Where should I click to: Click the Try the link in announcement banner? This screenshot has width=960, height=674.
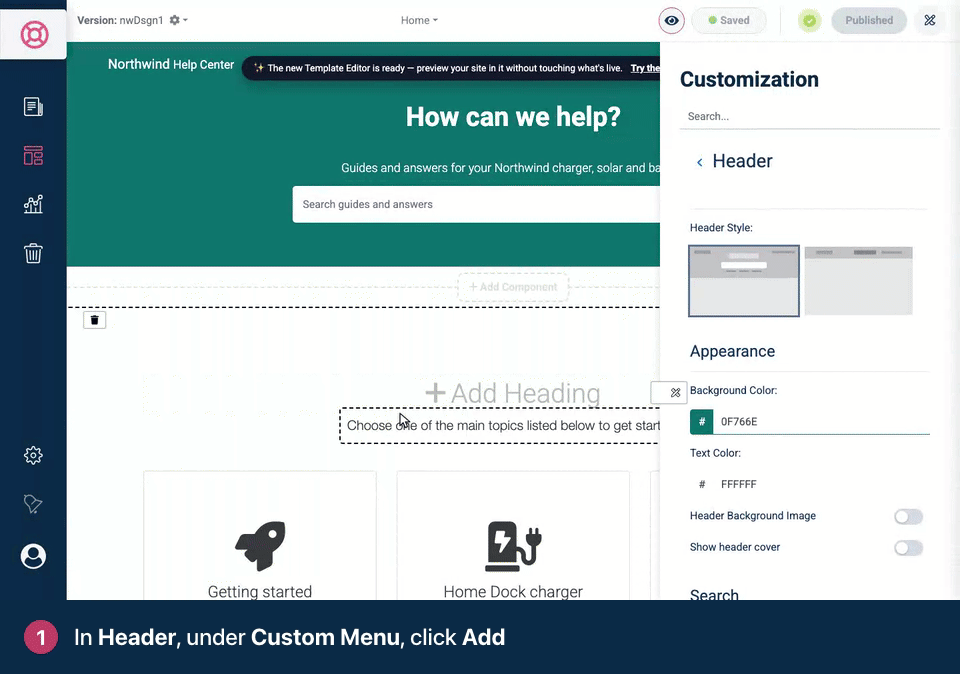[x=645, y=68]
